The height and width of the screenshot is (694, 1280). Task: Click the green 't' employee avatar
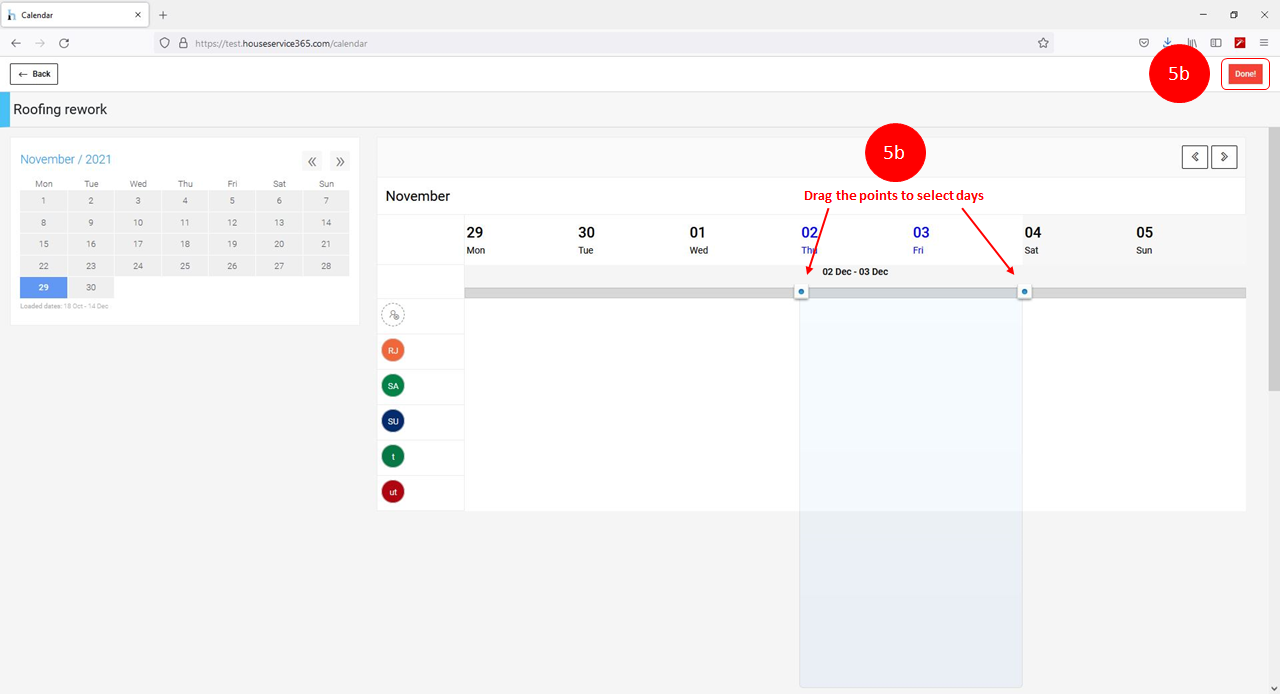coord(393,457)
